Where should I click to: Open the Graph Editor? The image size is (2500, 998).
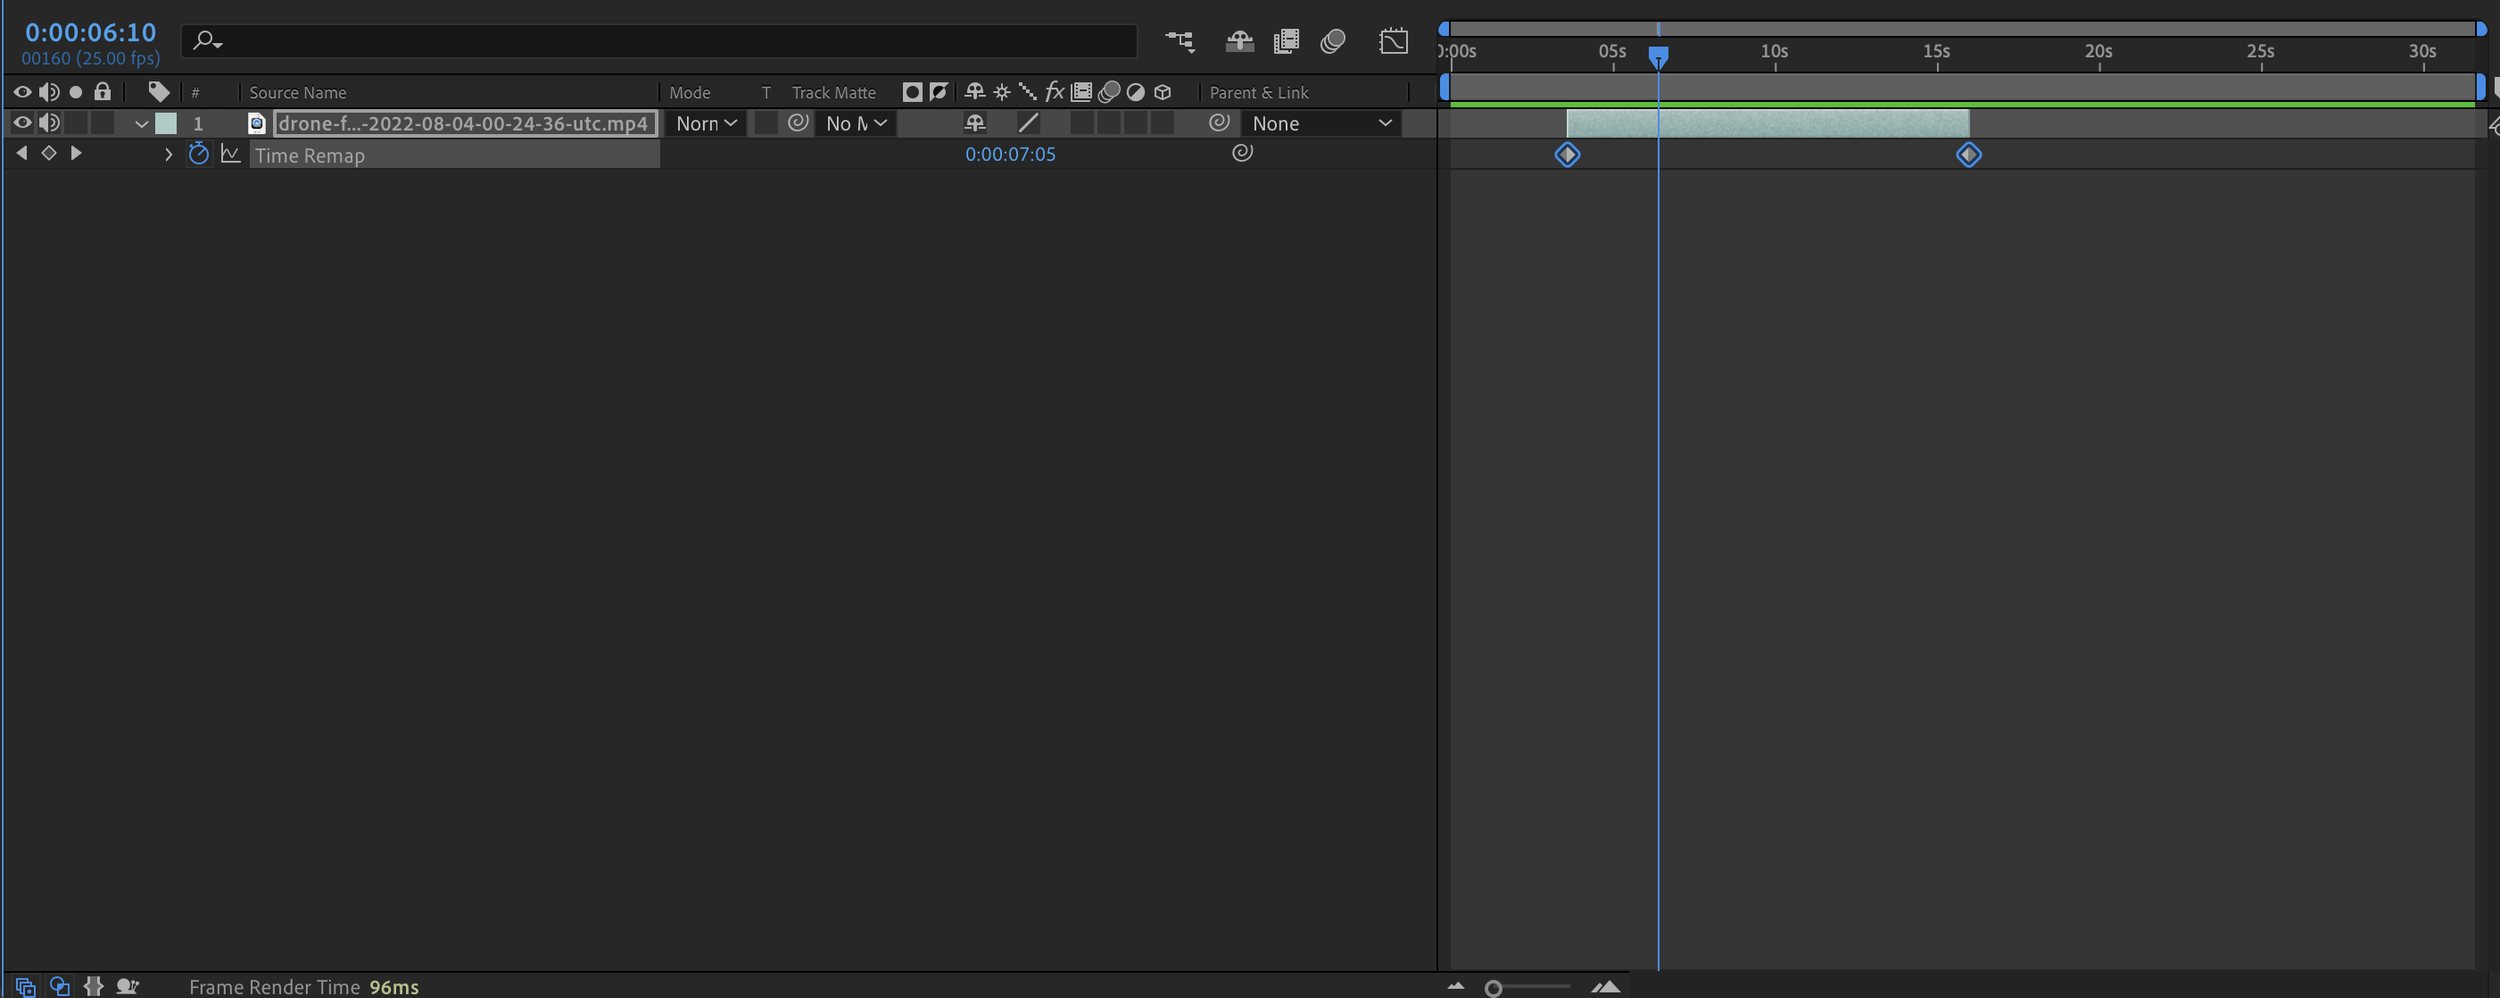(x=1395, y=41)
